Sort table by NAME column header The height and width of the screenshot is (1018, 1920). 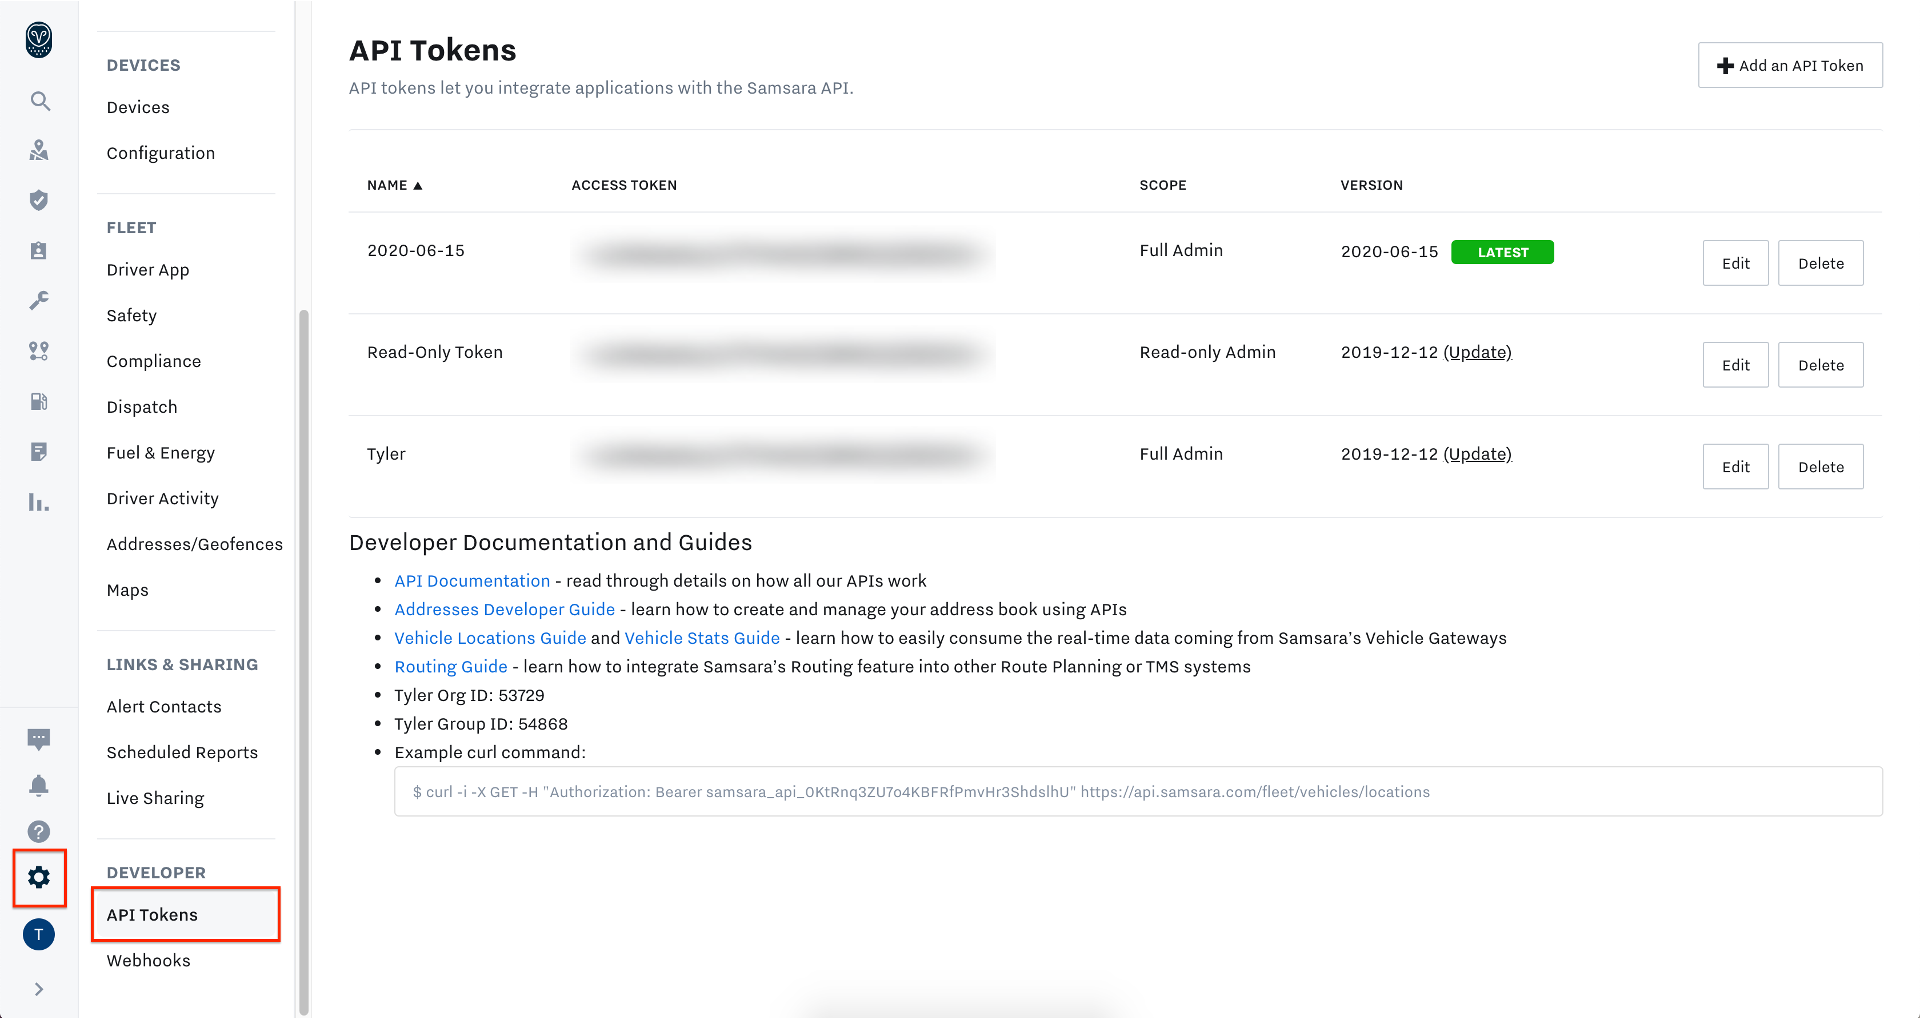[395, 185]
